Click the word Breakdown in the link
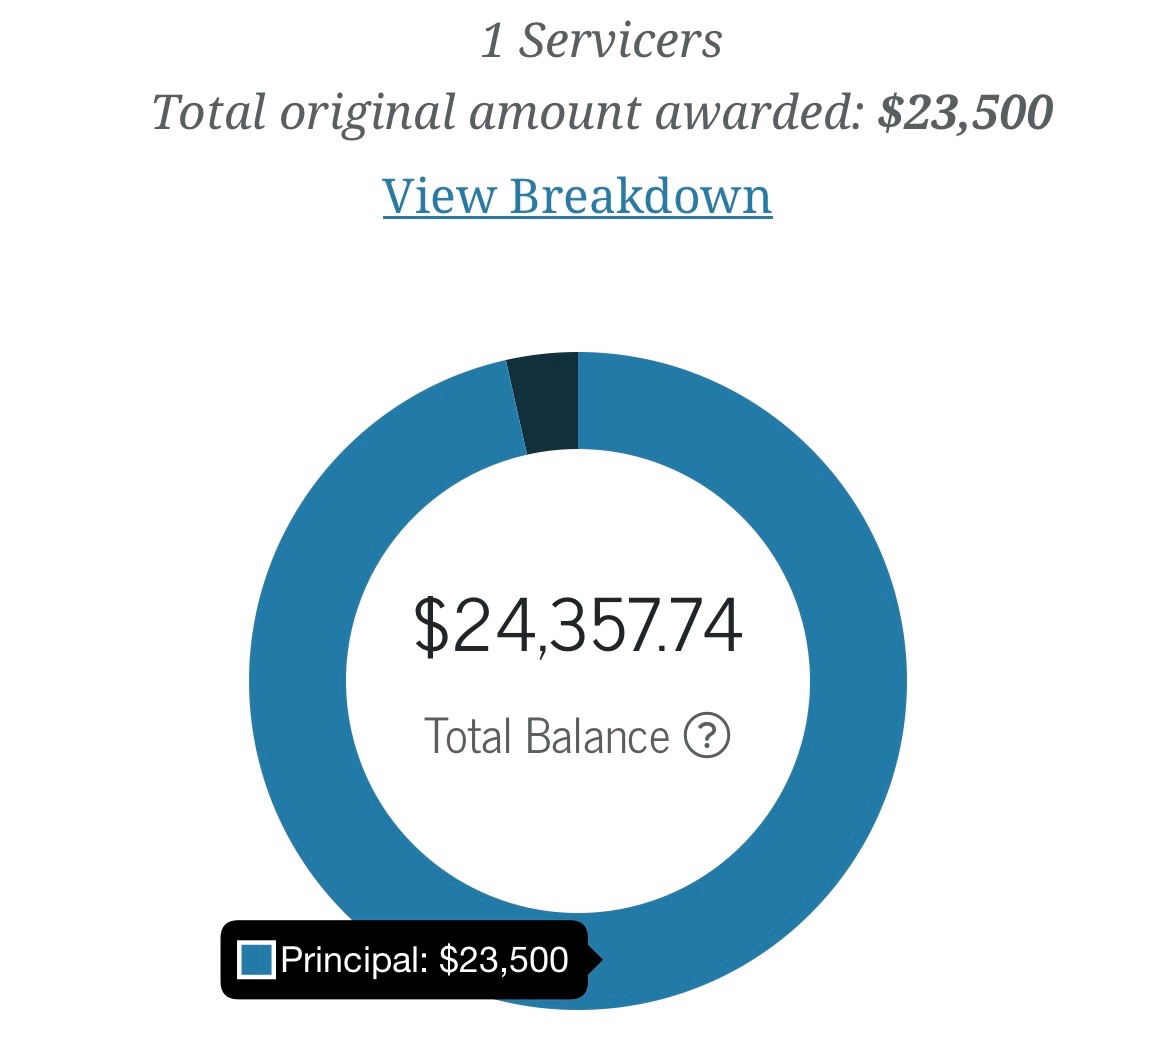 [x=641, y=195]
